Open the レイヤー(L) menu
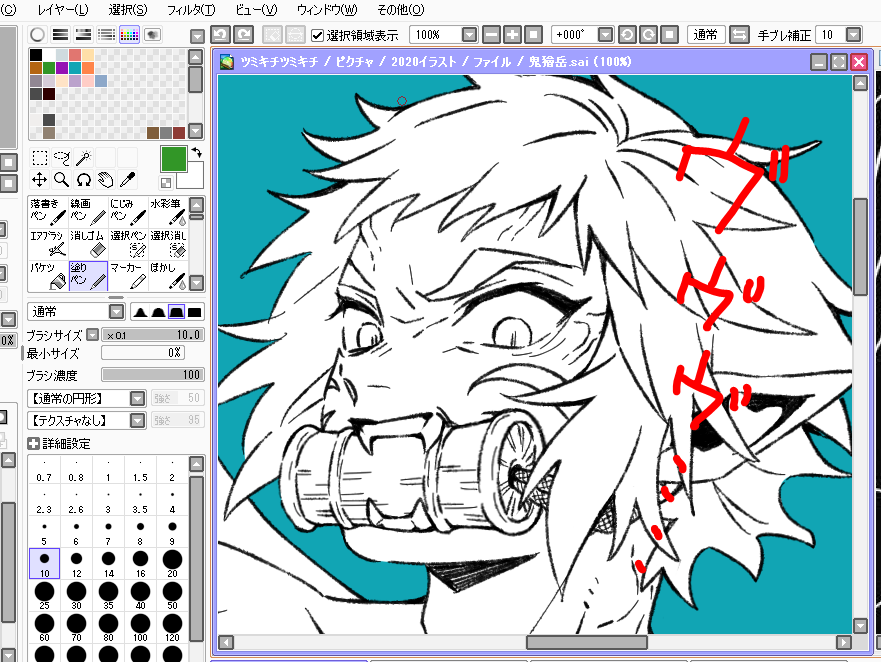Image resolution: width=881 pixels, height=662 pixels. point(62,10)
